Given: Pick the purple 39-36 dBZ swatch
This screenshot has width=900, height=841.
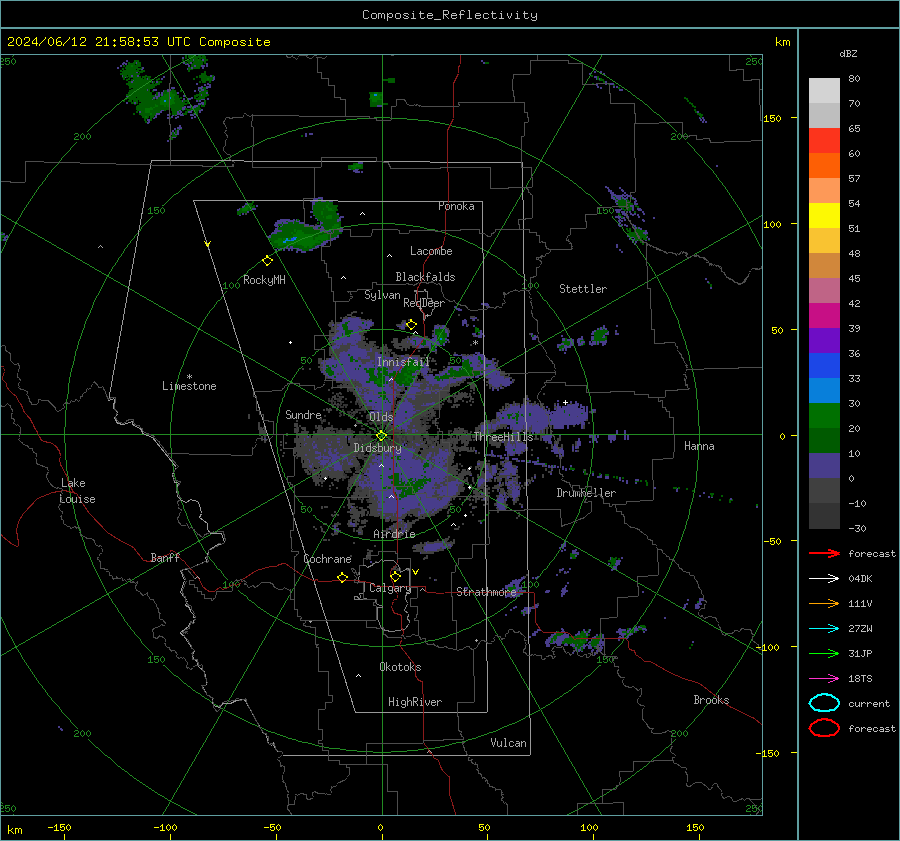Looking at the screenshot, I should click(824, 340).
